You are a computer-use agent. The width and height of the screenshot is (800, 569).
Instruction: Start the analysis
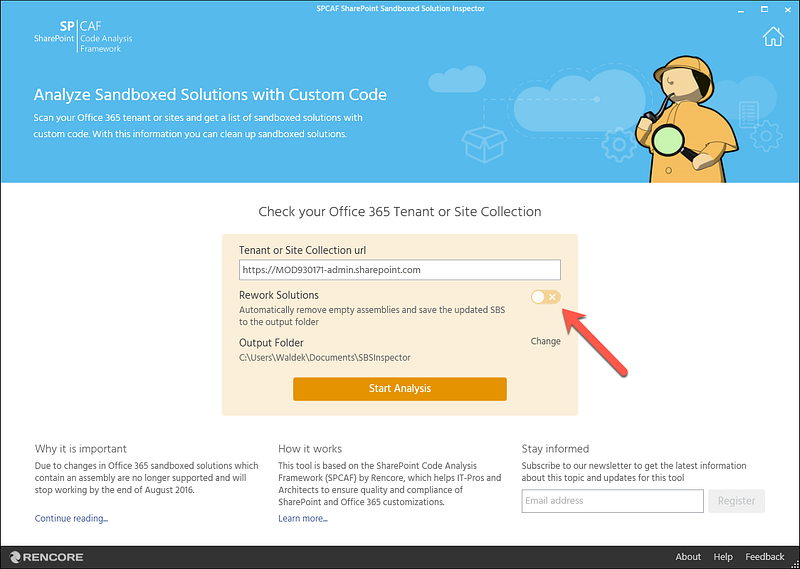(399, 389)
